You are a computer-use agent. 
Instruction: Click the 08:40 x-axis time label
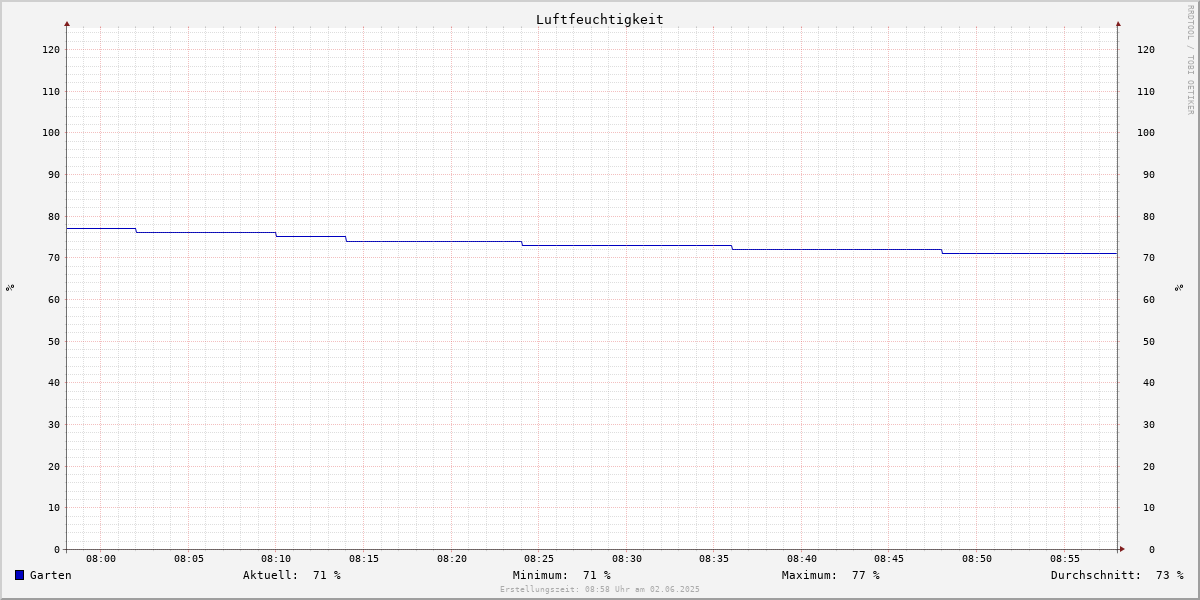coord(802,559)
